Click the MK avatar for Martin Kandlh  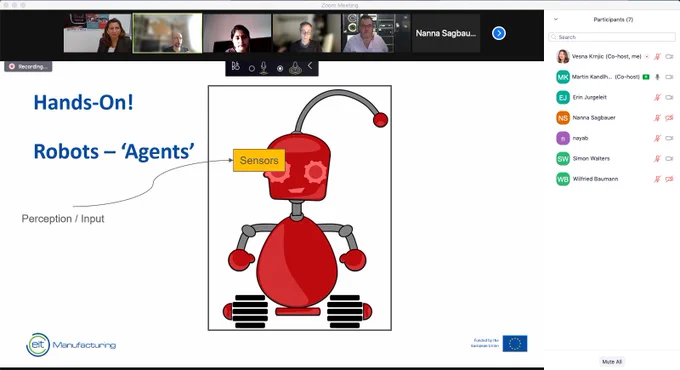(x=563, y=77)
